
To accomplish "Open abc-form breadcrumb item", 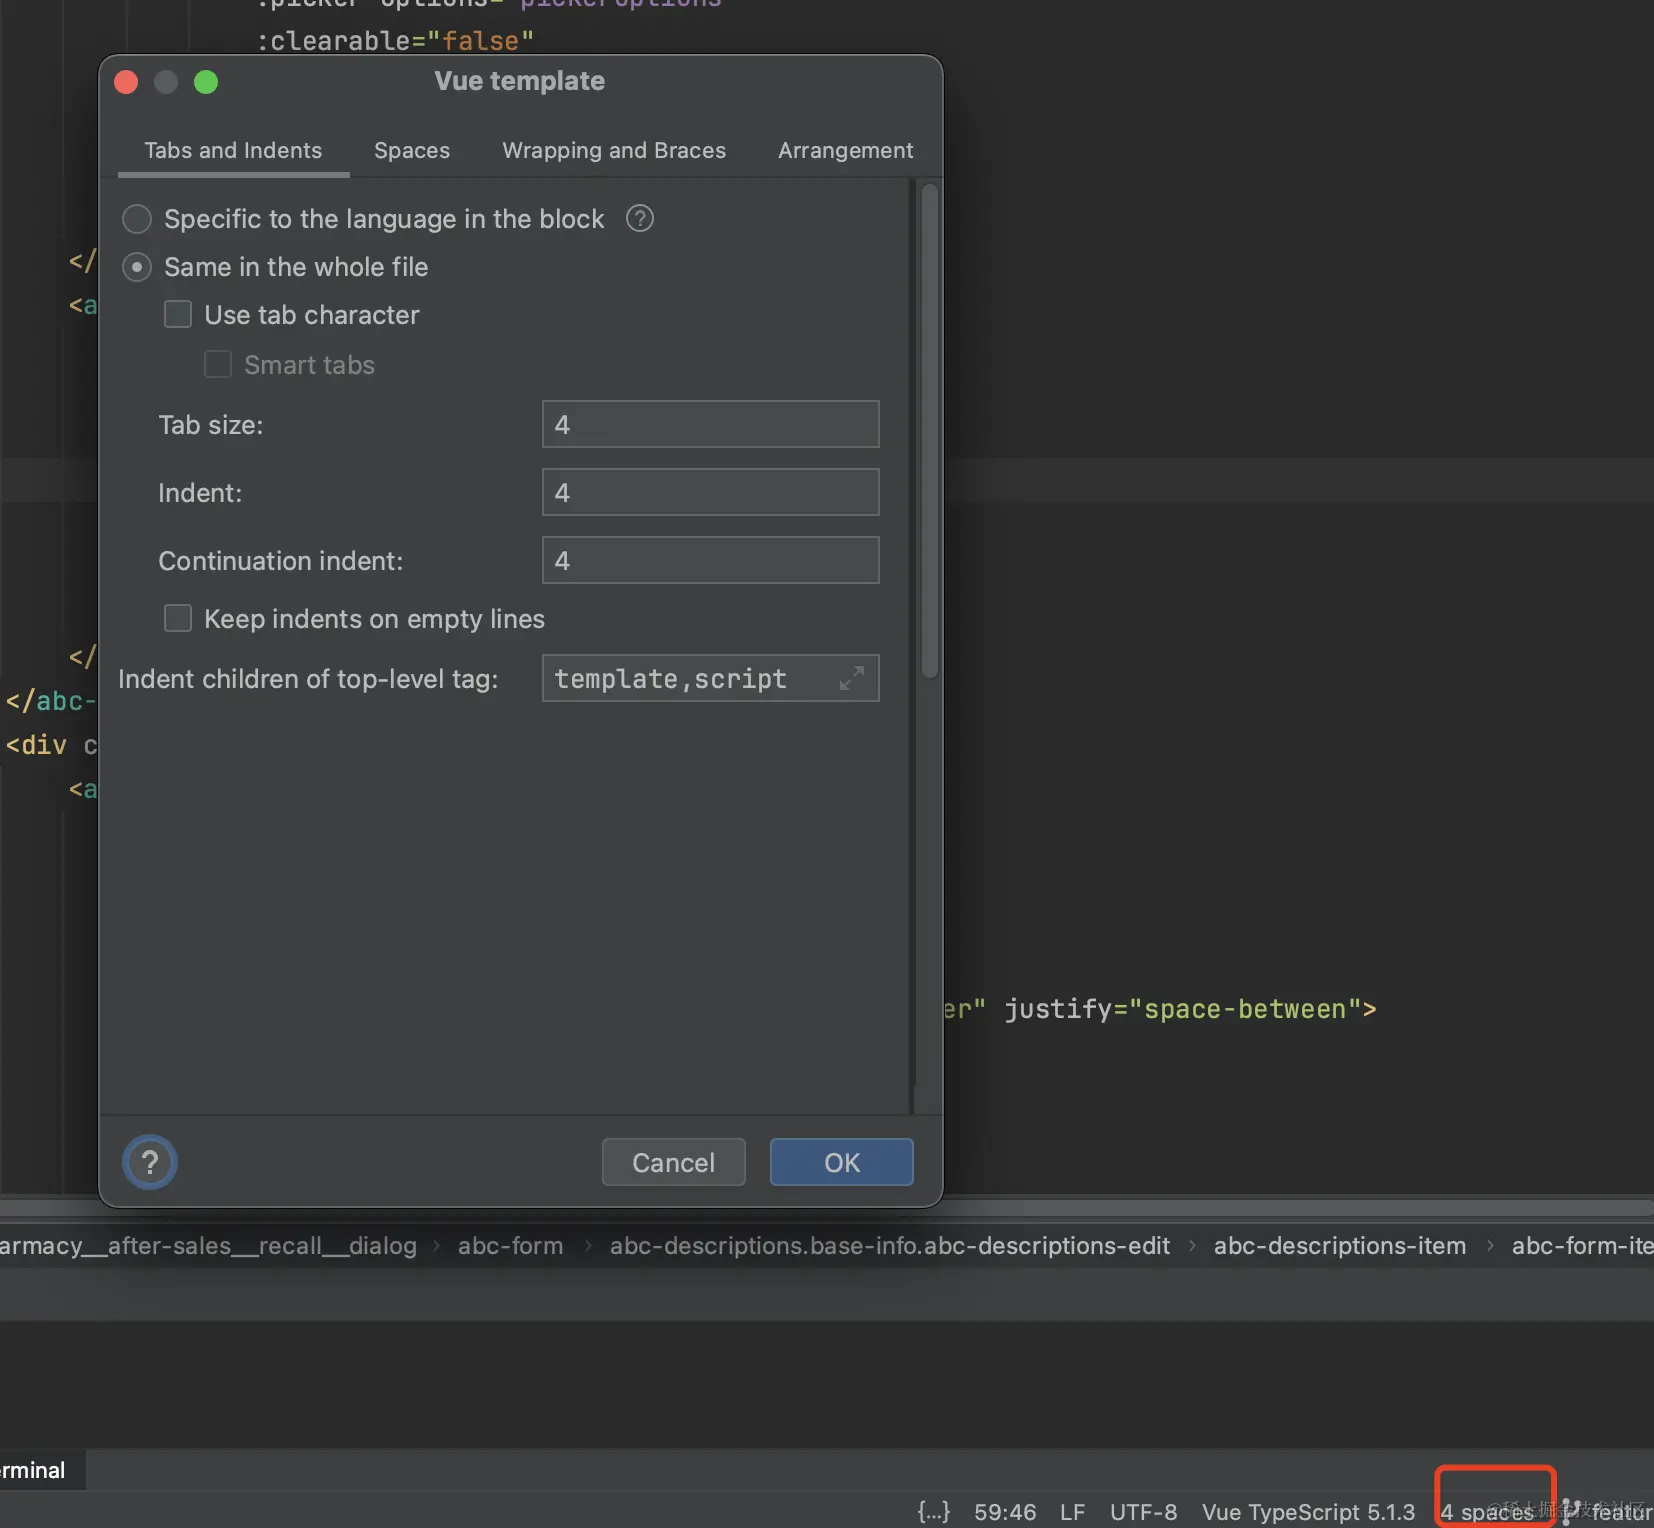I will tap(510, 1245).
